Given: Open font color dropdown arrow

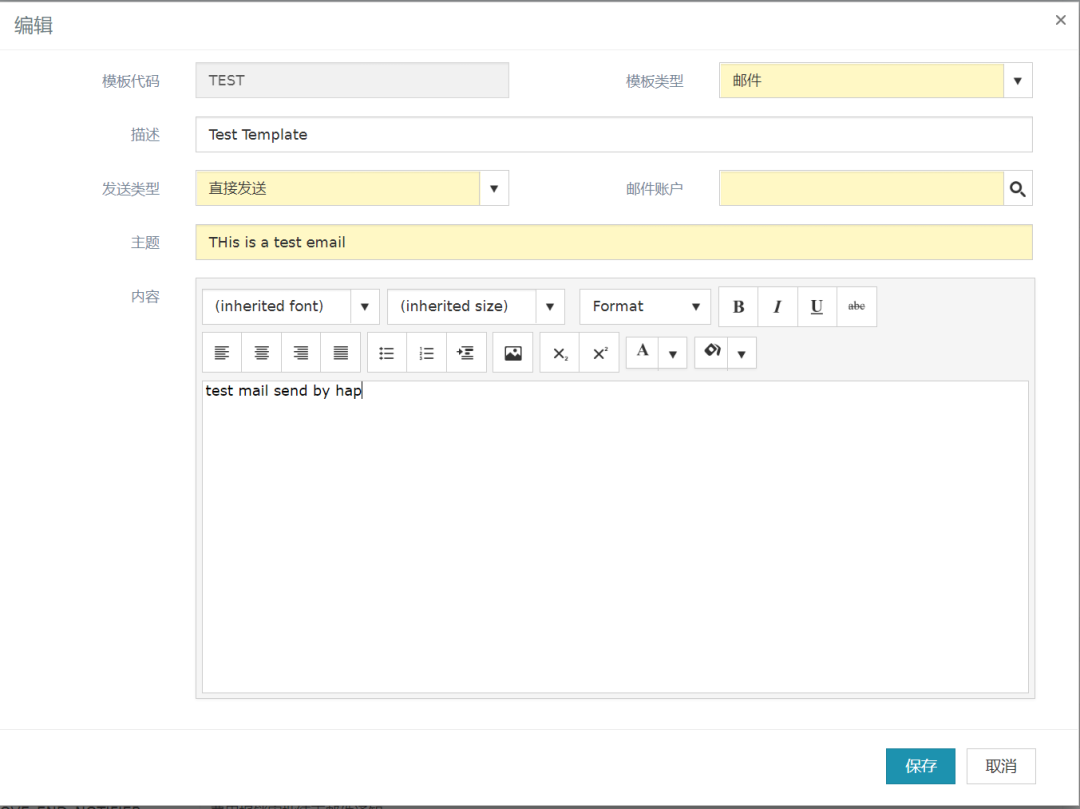Looking at the screenshot, I should click(x=673, y=354).
